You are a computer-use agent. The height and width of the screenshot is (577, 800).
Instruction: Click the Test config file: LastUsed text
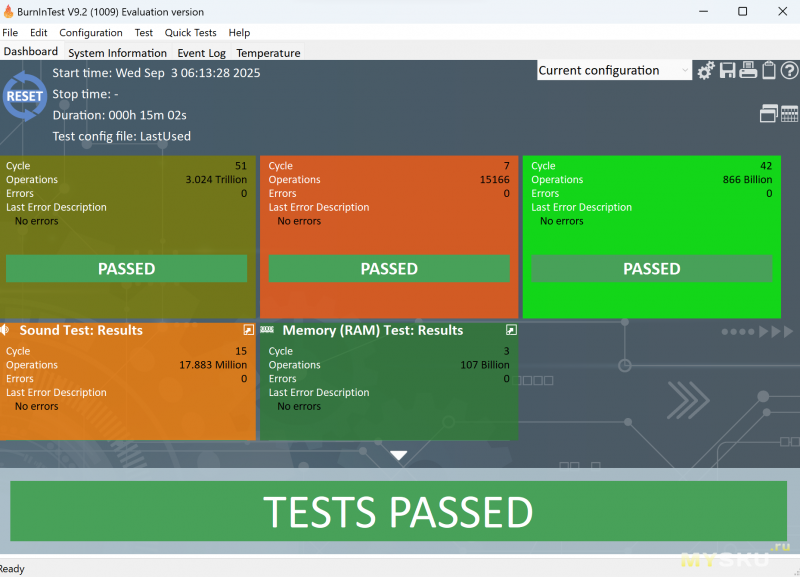pos(121,136)
